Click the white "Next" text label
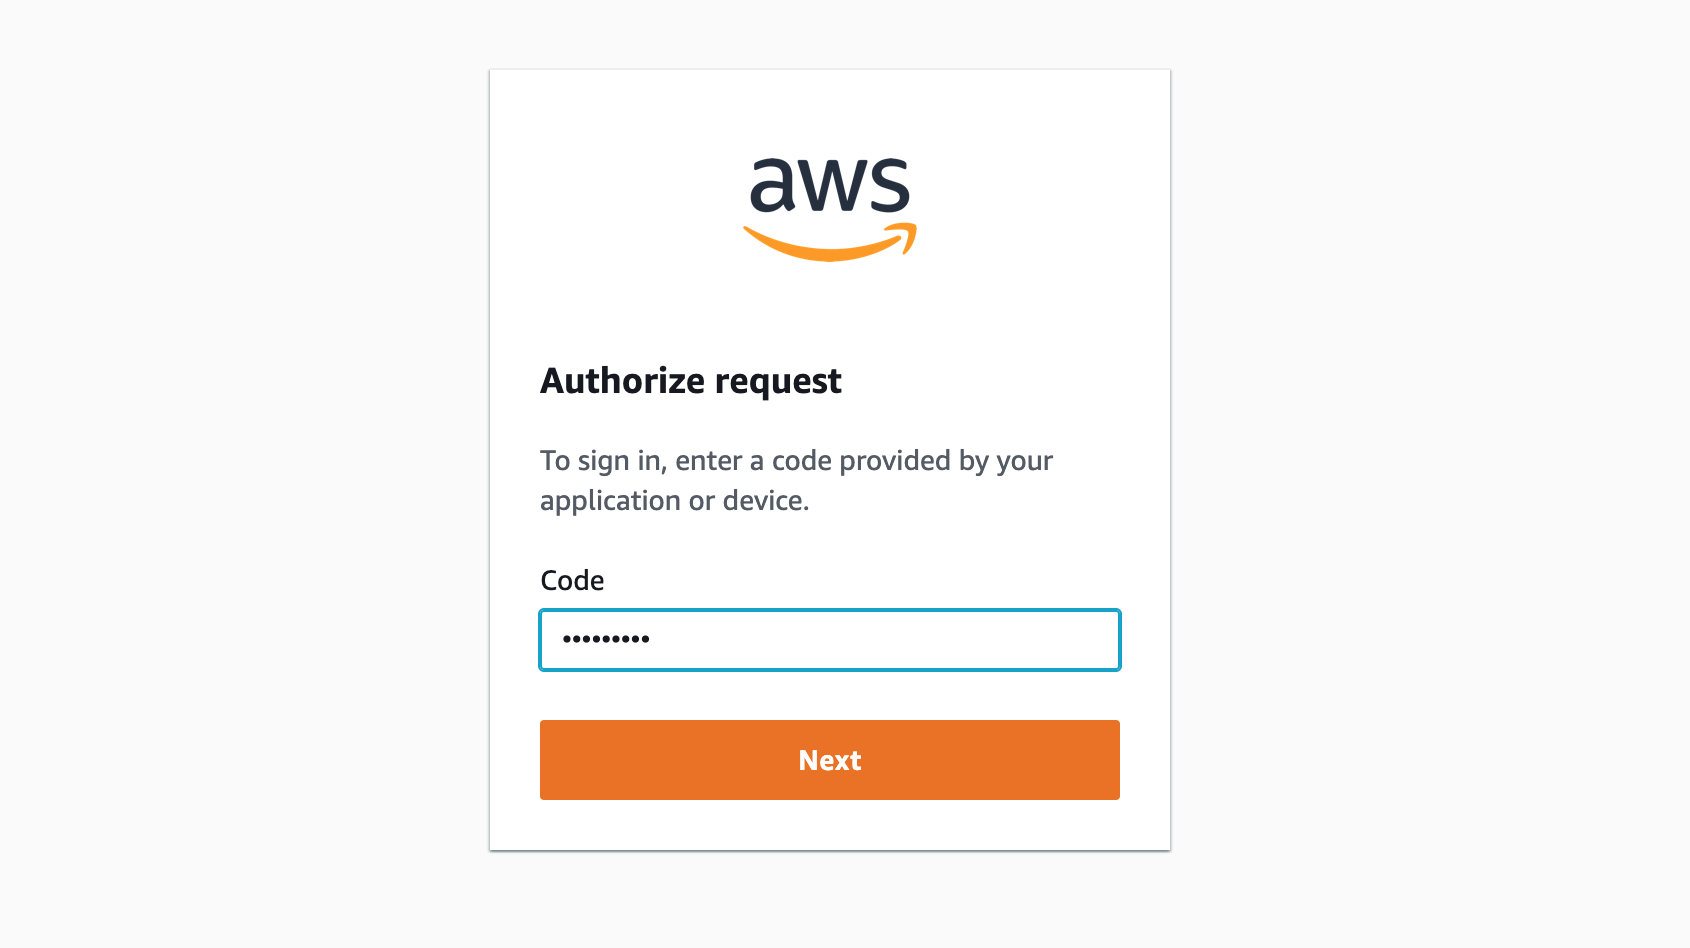Image resolution: width=1690 pixels, height=948 pixels. [830, 761]
